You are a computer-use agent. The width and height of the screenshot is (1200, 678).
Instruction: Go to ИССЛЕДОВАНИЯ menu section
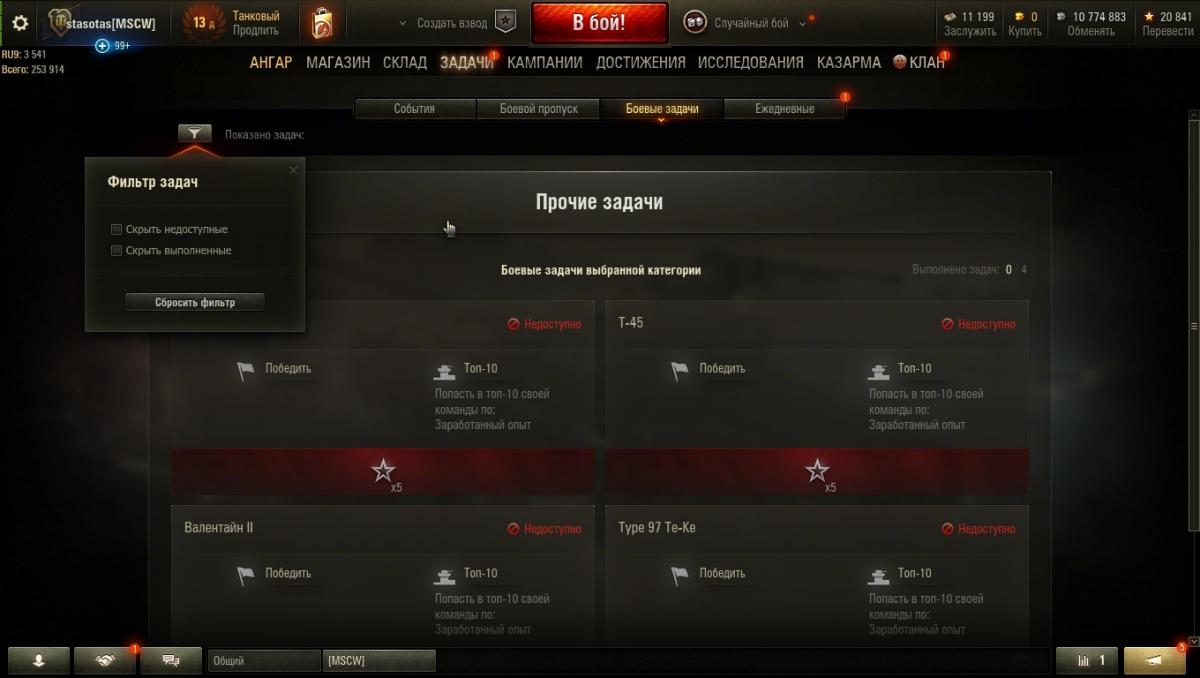coord(751,62)
